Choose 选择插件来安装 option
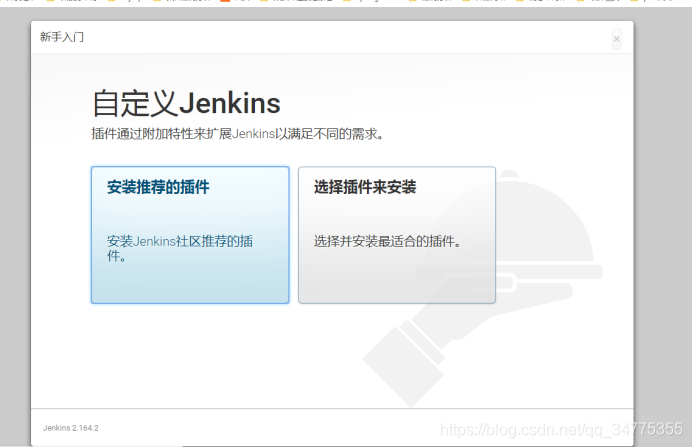 click(x=397, y=235)
